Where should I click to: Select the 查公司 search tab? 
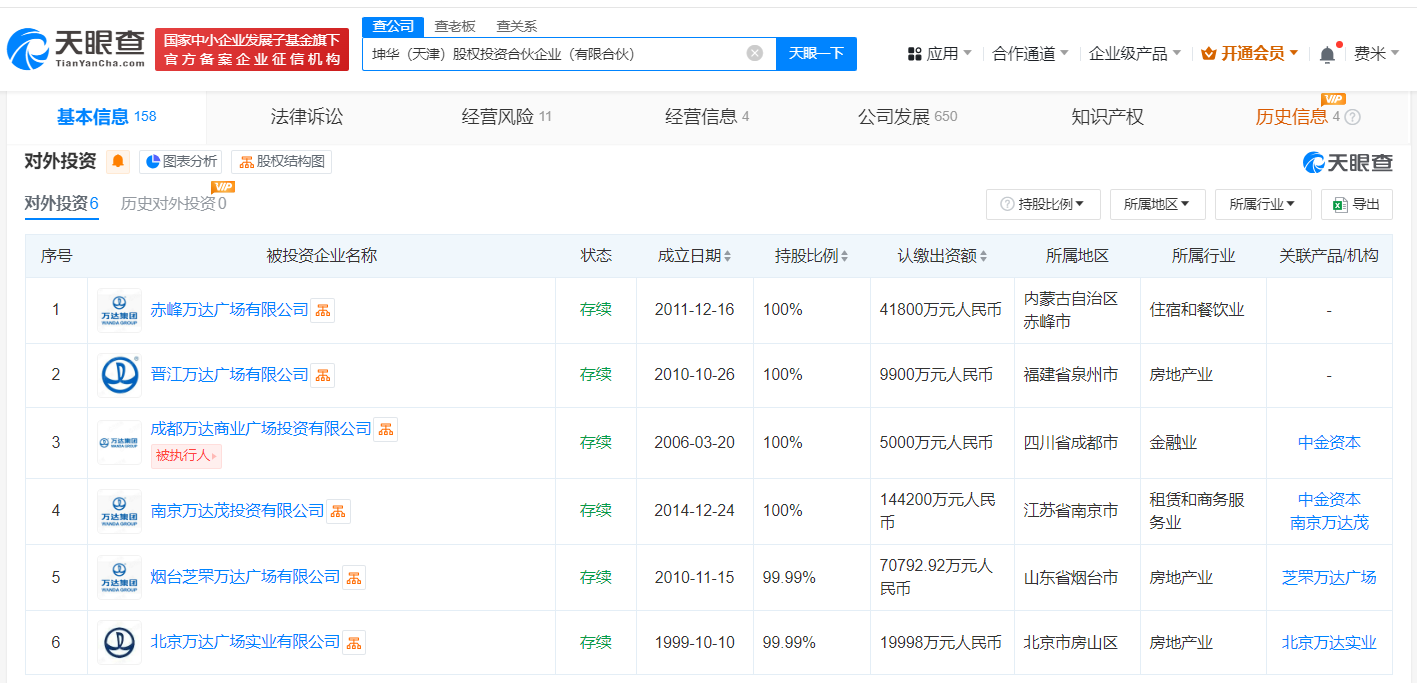click(x=393, y=26)
